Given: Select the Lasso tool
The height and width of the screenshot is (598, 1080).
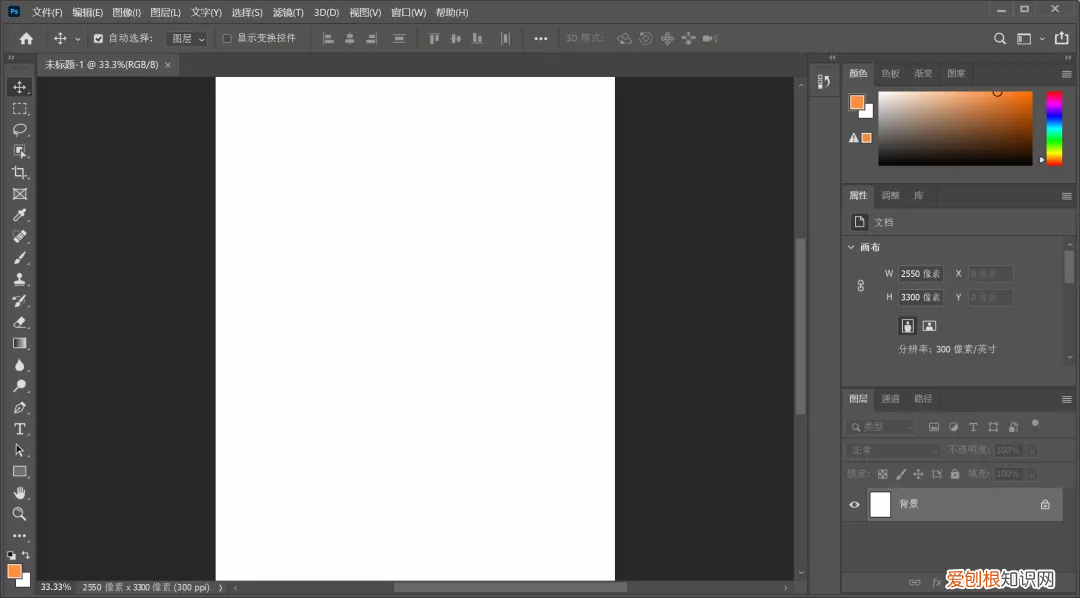Looking at the screenshot, I should (x=19, y=130).
